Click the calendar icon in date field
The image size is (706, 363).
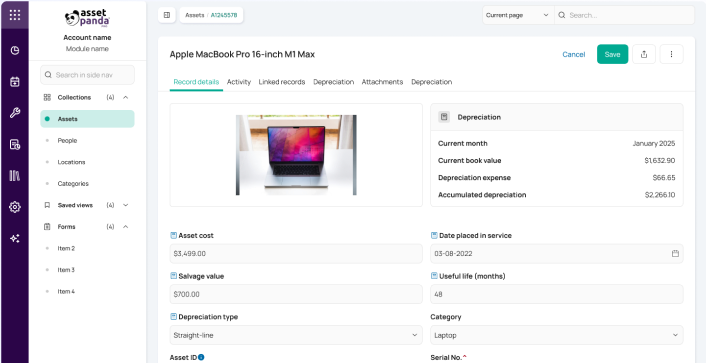675,254
